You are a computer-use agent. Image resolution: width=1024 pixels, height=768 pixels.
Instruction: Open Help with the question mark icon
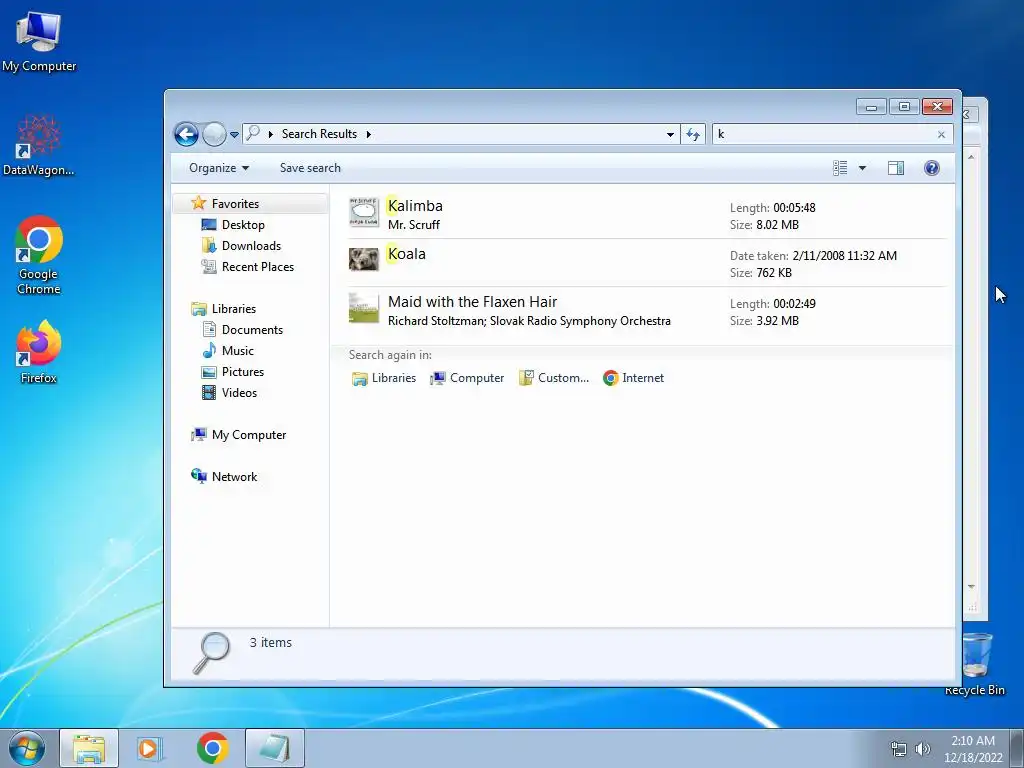[x=931, y=168]
